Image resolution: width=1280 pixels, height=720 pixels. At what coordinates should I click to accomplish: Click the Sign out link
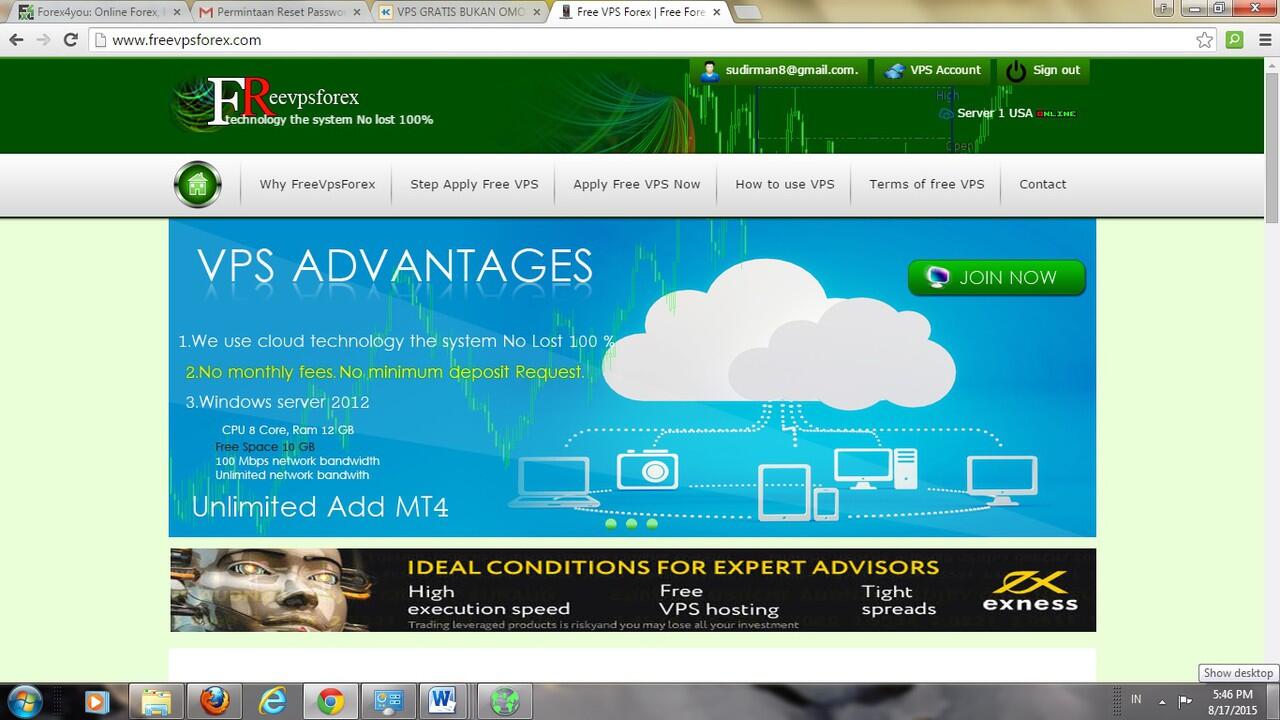pos(1056,70)
